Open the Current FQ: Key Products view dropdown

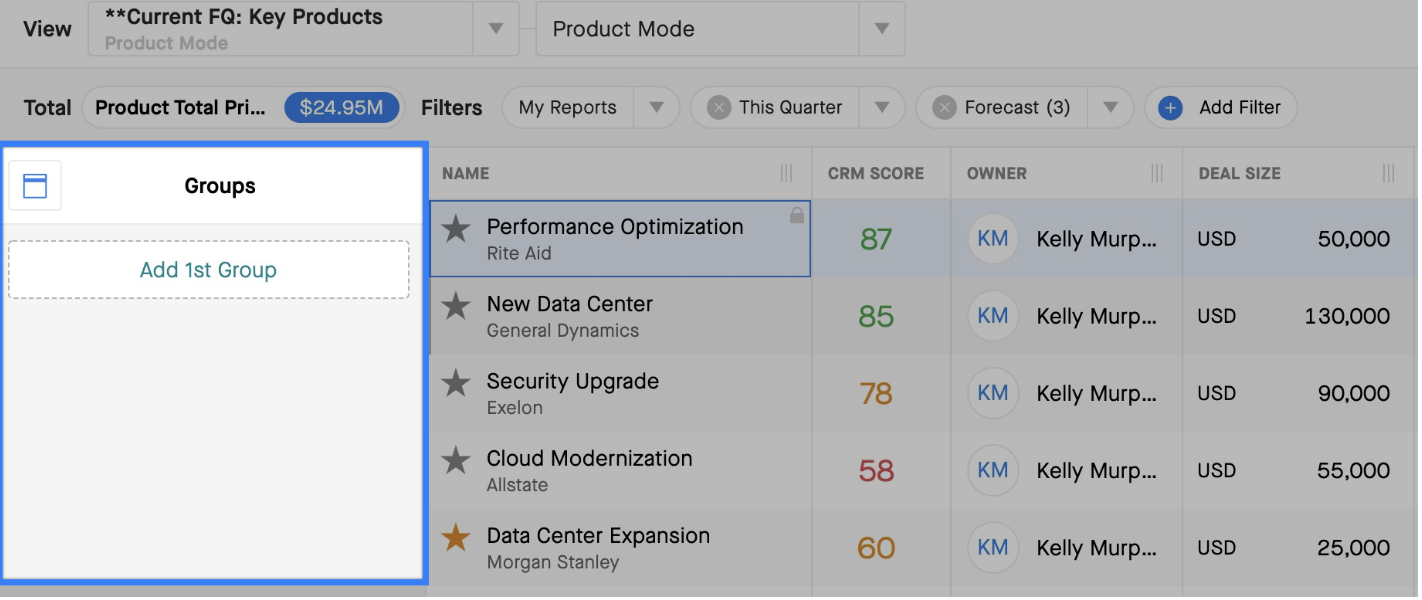tap(496, 29)
